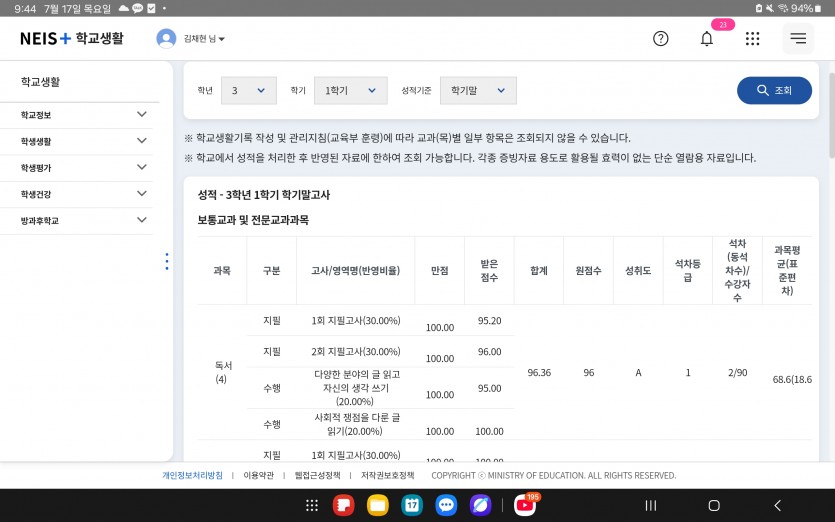The height and width of the screenshot is (522, 835).
Task: Click the 학교생활 sidebar heading
Action: (40, 81)
